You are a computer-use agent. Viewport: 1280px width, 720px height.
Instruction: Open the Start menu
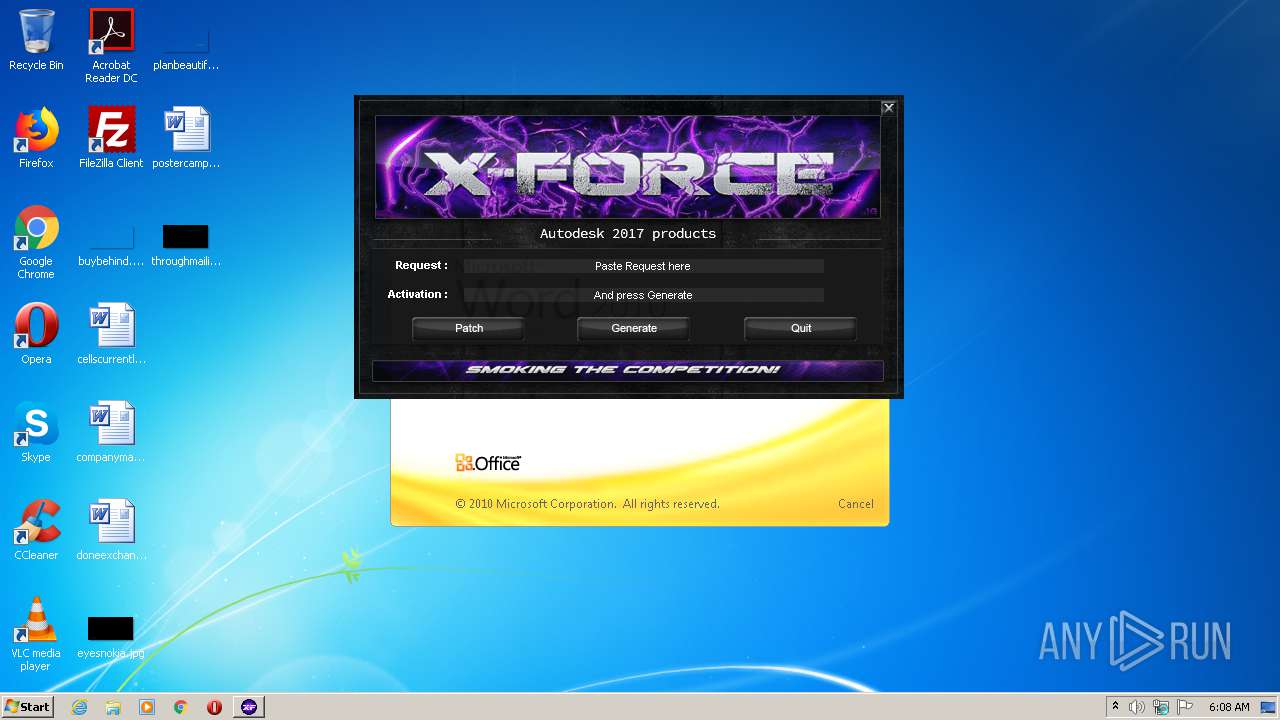(x=27, y=707)
